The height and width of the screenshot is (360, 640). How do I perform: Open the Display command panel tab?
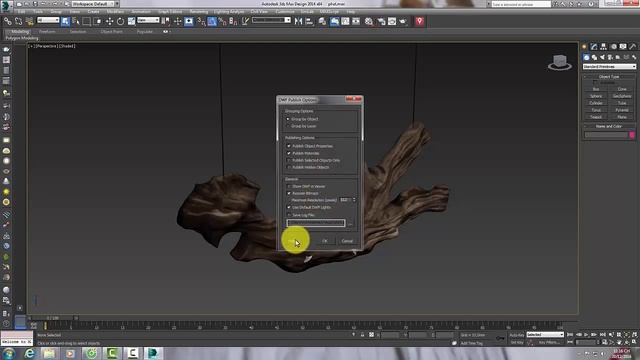pyautogui.click(x=623, y=47)
